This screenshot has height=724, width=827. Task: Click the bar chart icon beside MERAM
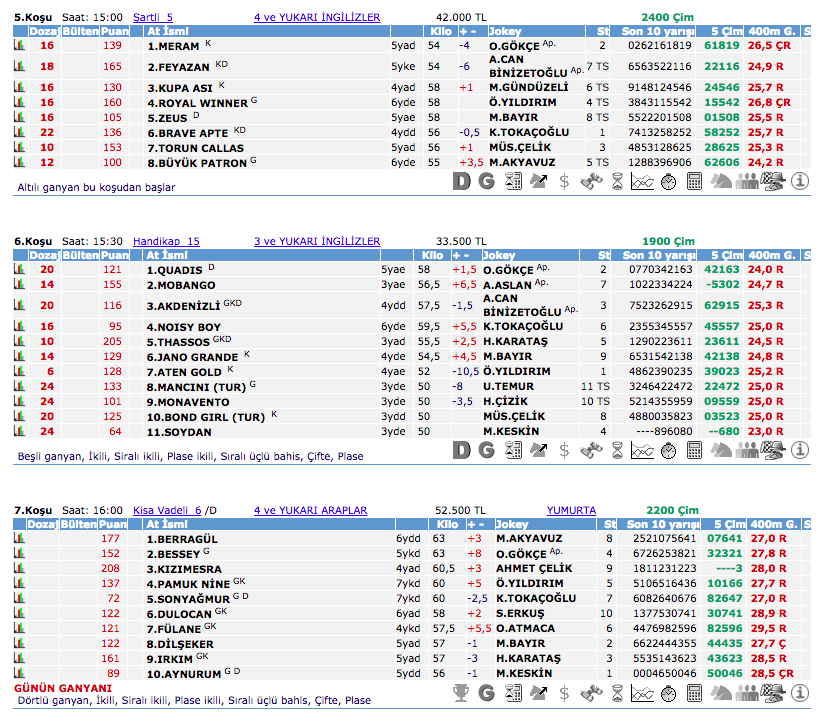click(x=19, y=46)
